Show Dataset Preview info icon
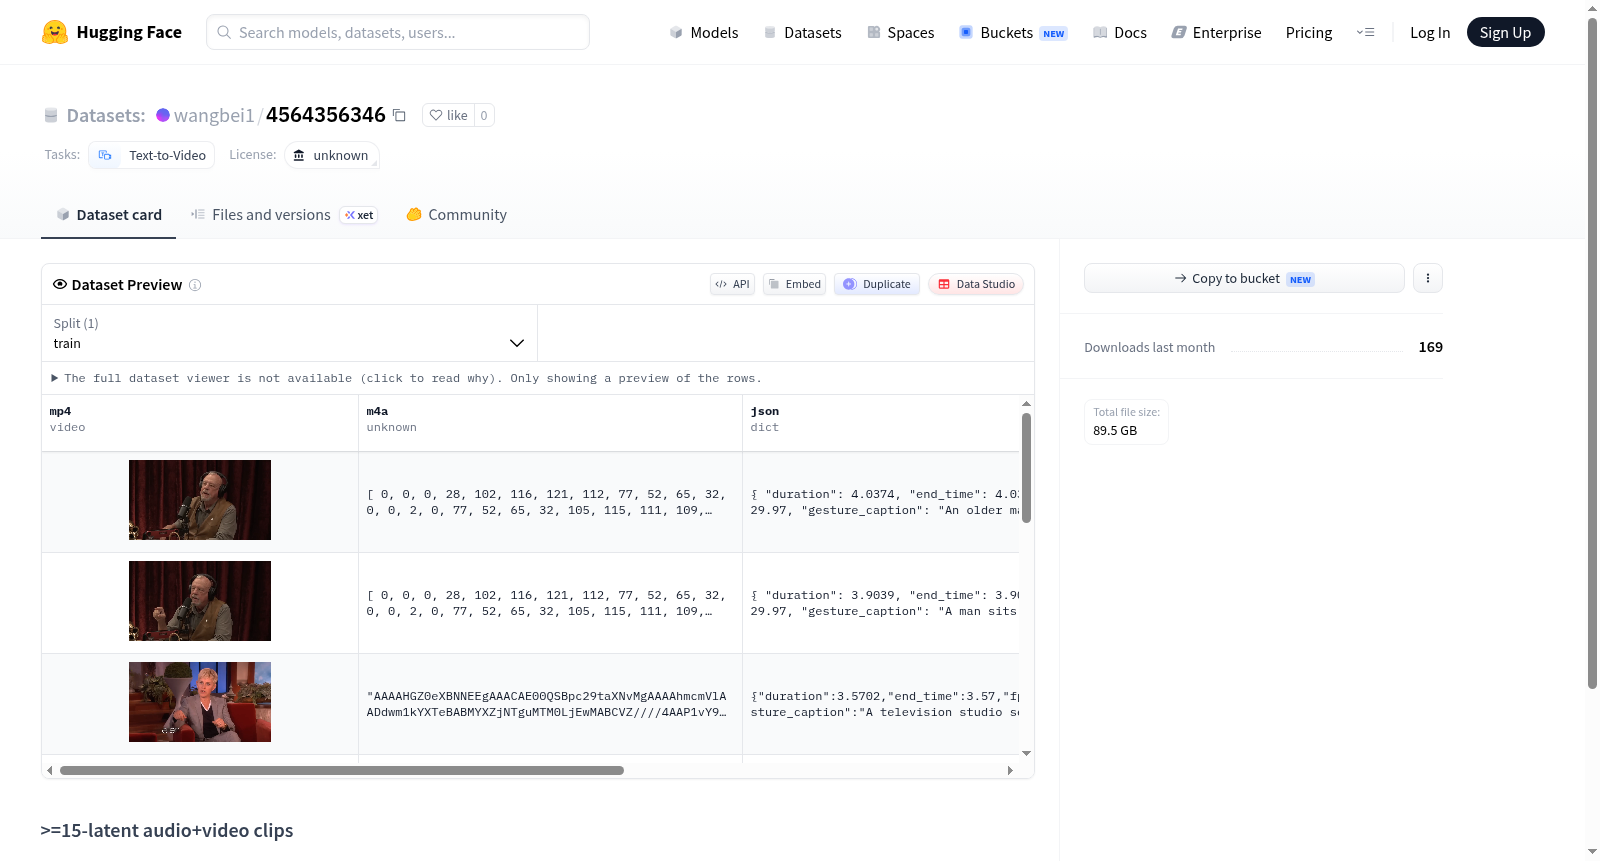This screenshot has height=861, width=1600. (x=195, y=285)
